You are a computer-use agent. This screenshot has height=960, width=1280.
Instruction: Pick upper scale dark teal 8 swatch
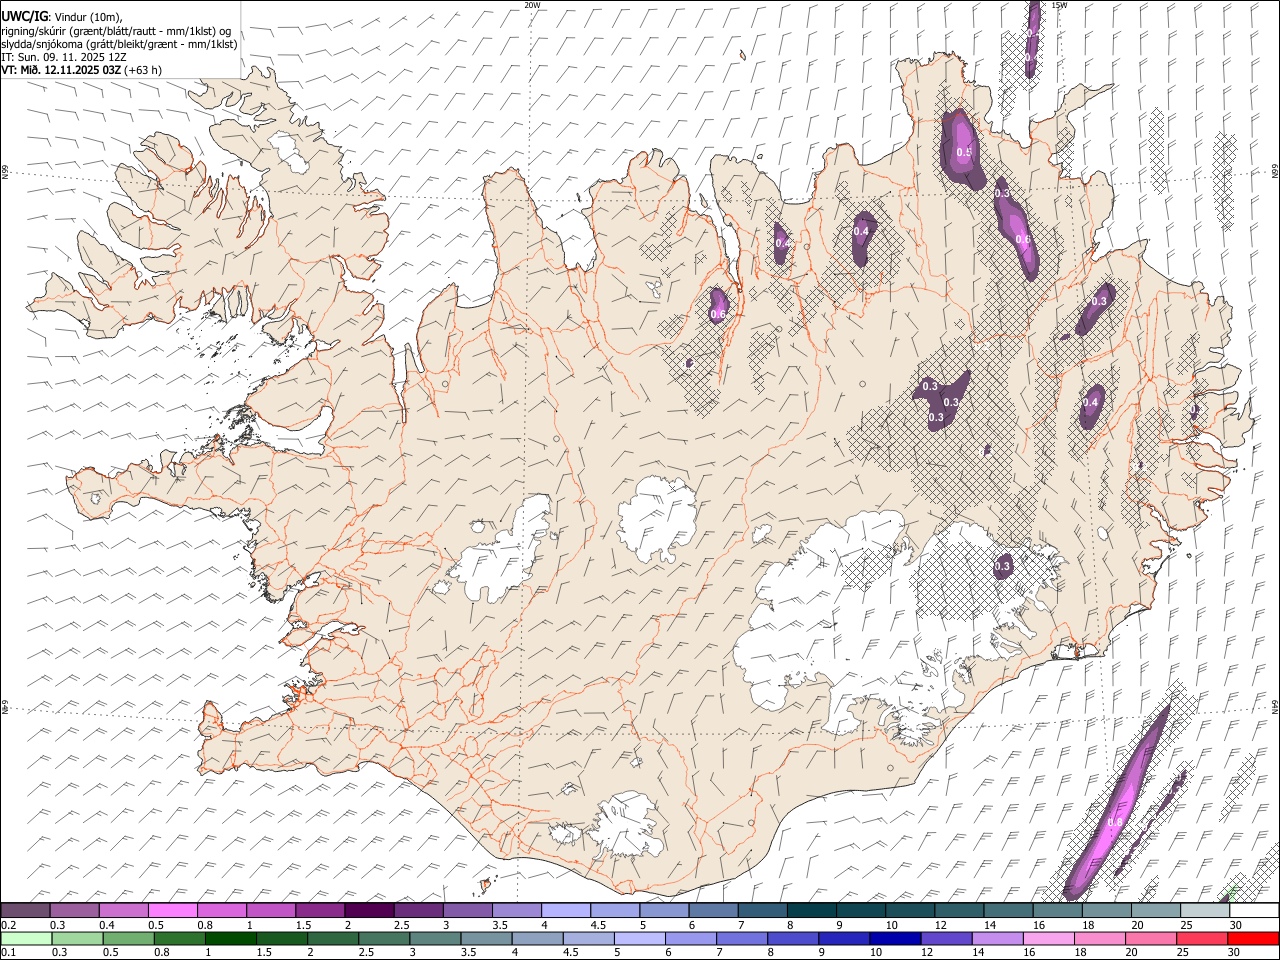(x=811, y=911)
